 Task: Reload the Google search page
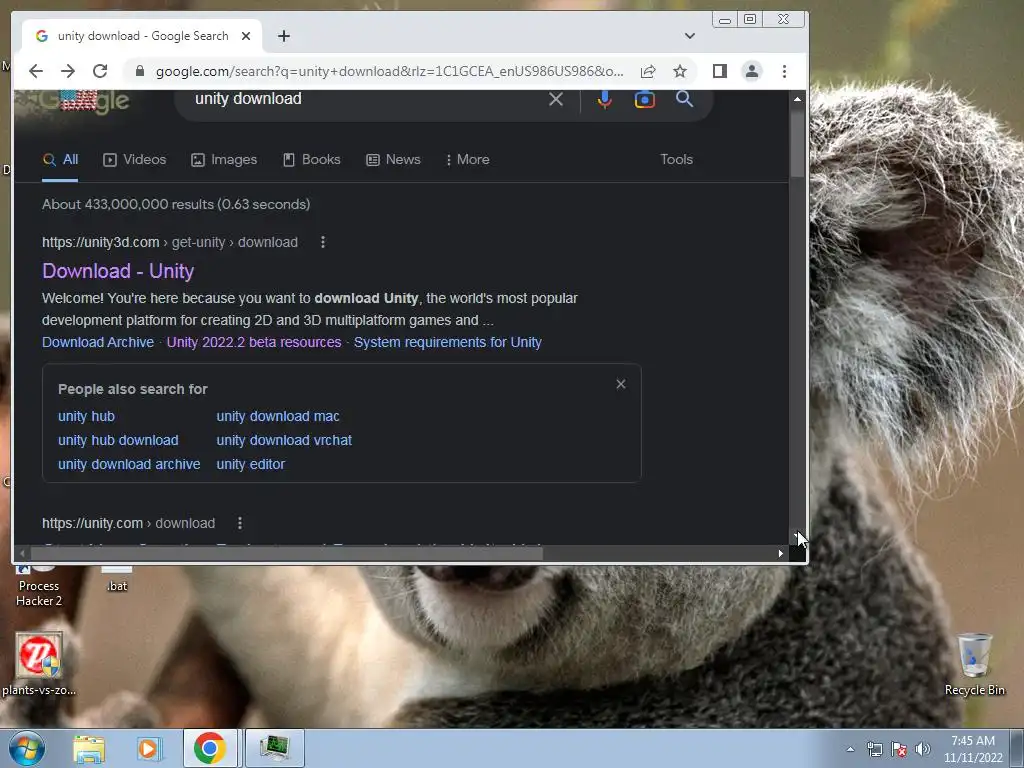(100, 71)
